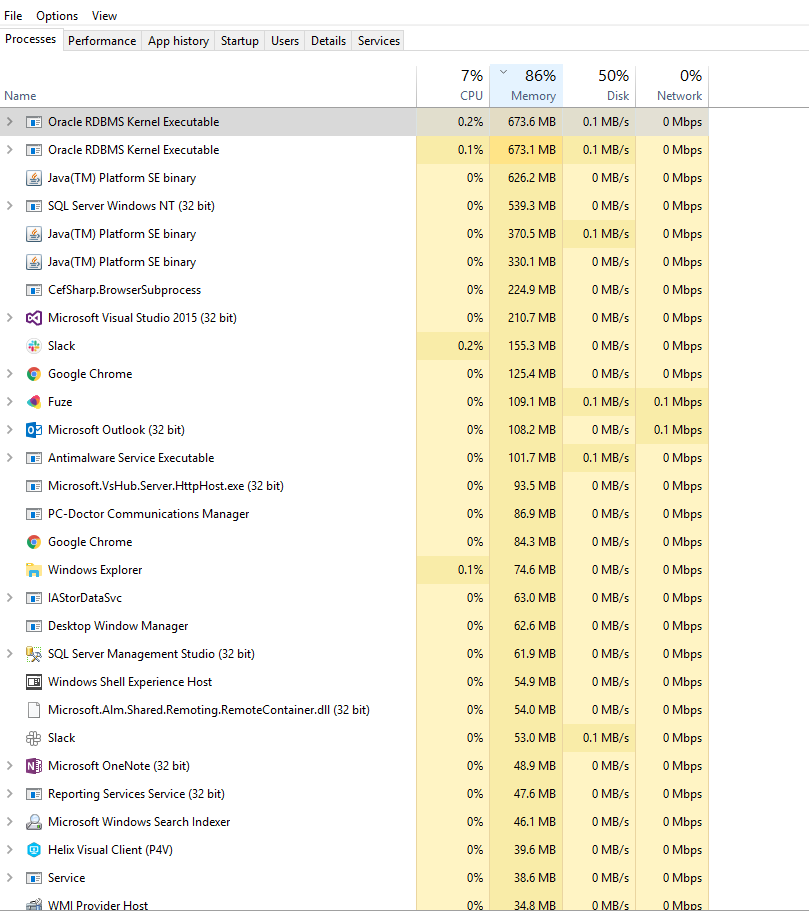Click the Google Chrome icon at 125.4 MB
Viewport: 809px width, 912px height.
[34, 374]
